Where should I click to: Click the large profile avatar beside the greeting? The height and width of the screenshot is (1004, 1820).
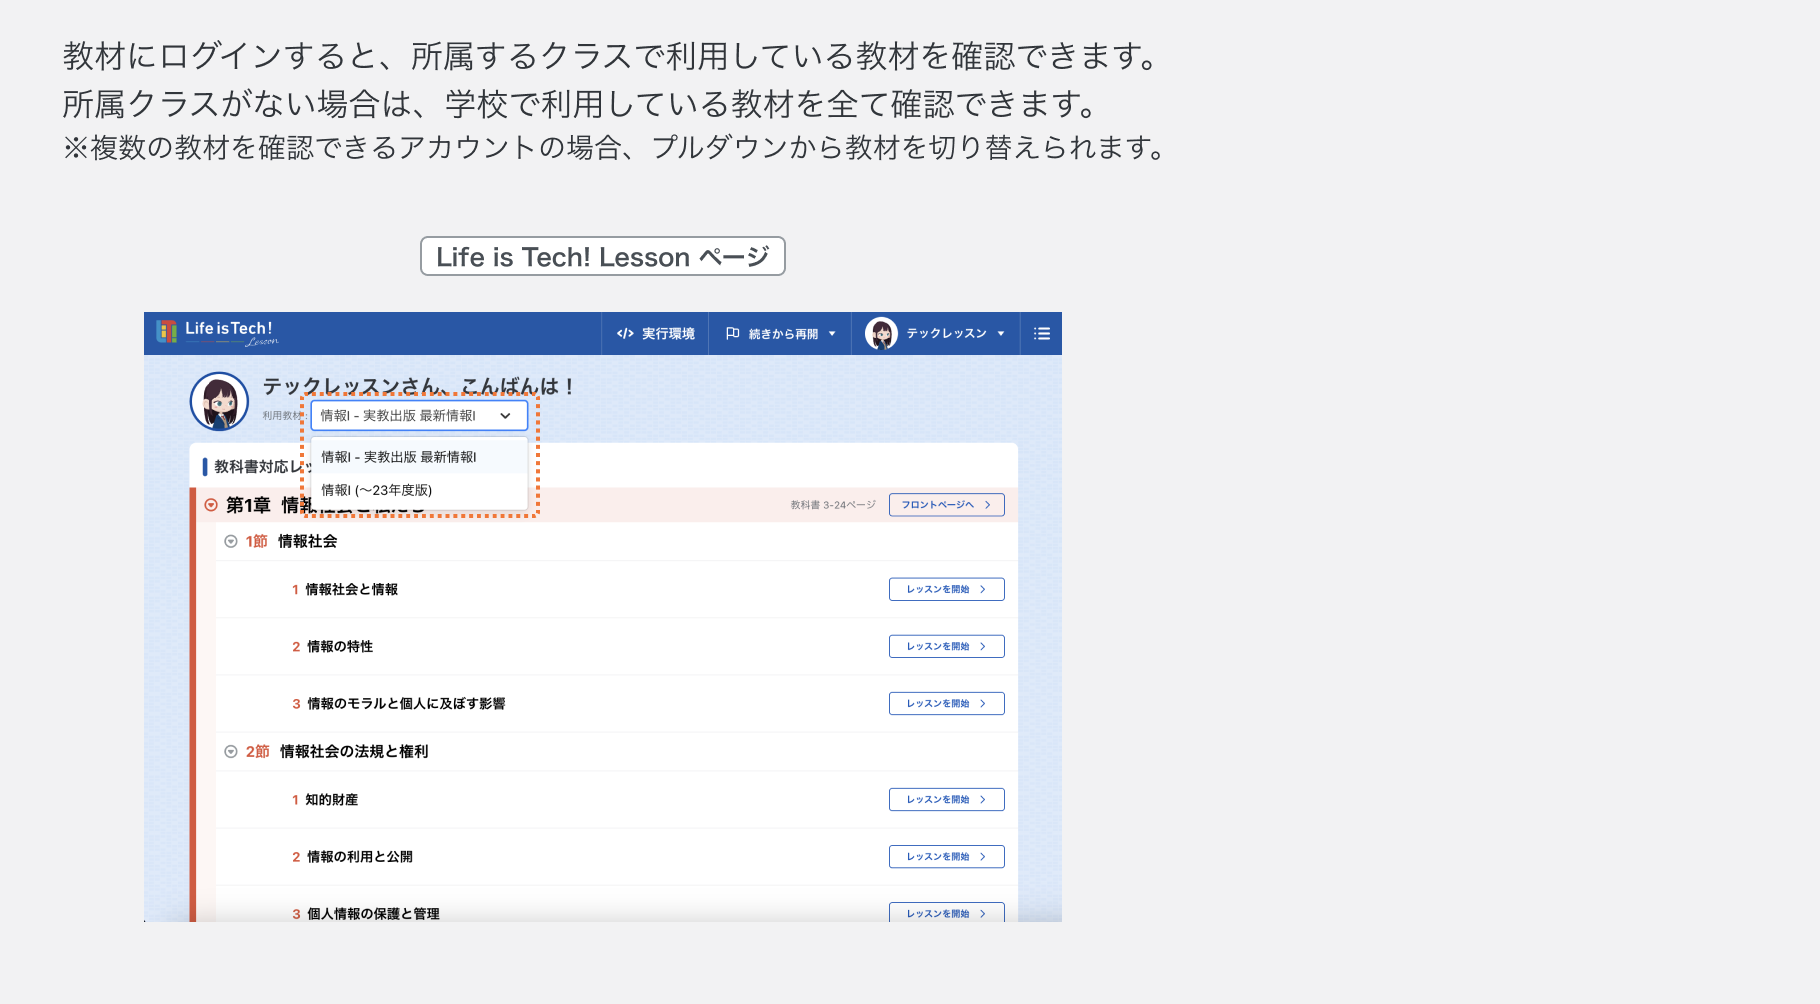(219, 402)
